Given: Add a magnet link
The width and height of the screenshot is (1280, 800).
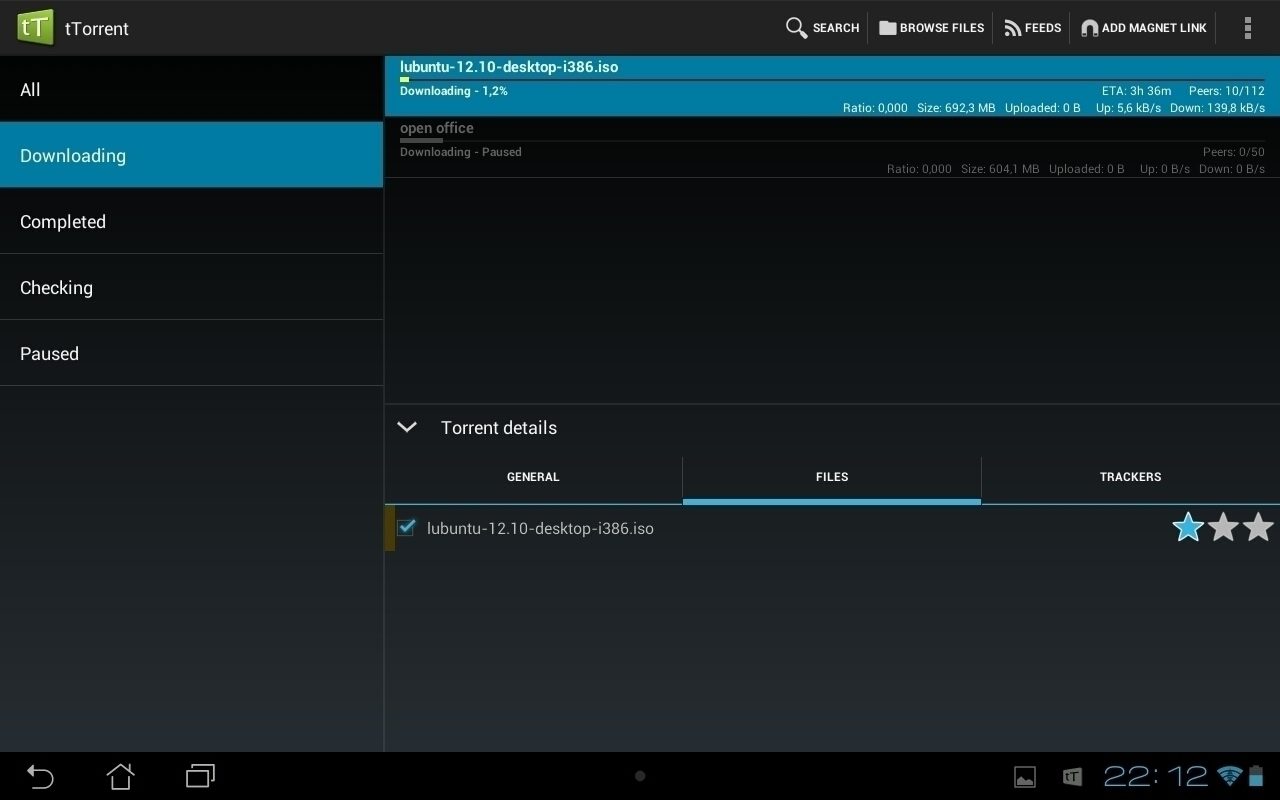Looking at the screenshot, I should (1143, 28).
